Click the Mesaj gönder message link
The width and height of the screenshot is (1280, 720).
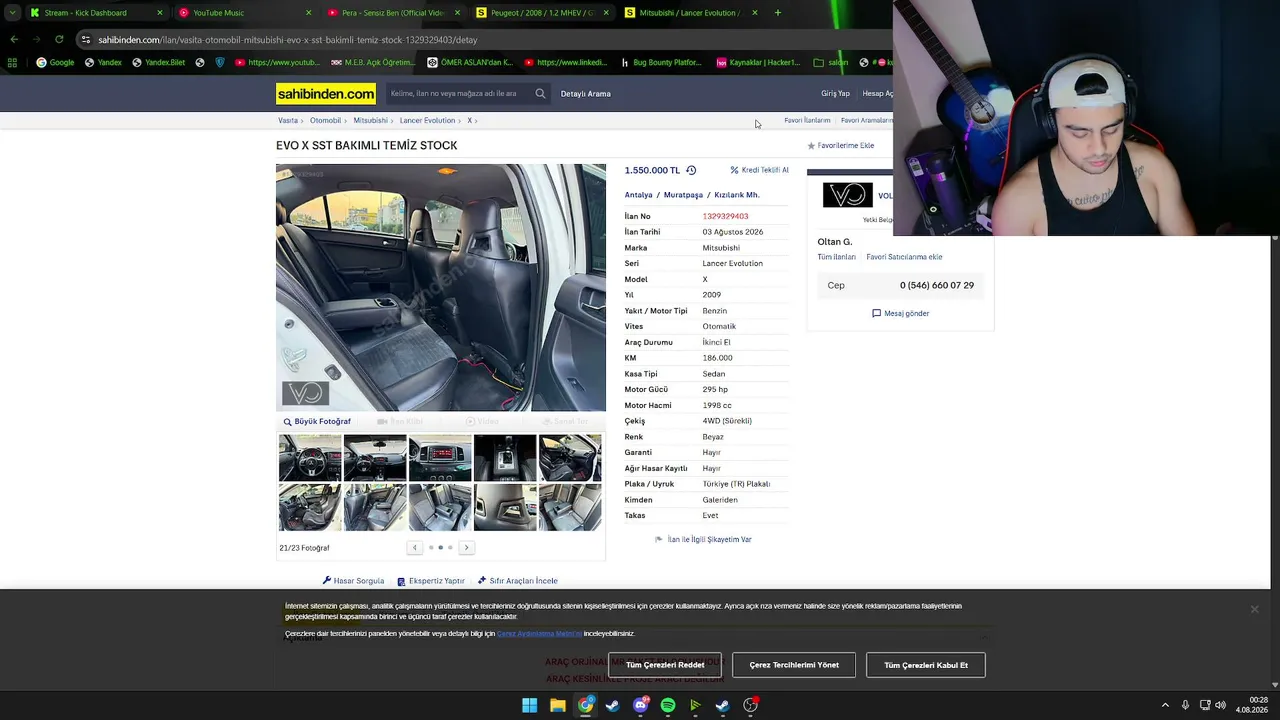tap(901, 314)
